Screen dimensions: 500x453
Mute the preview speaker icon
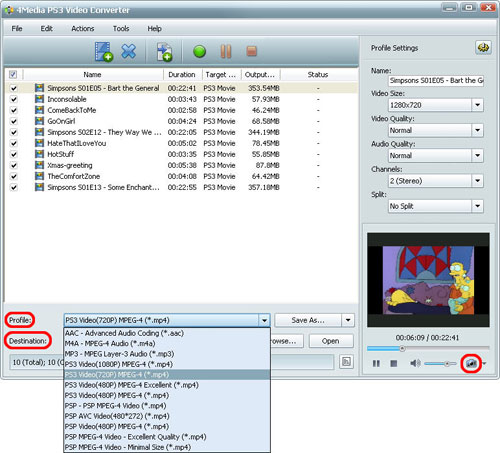pyautogui.click(x=415, y=363)
